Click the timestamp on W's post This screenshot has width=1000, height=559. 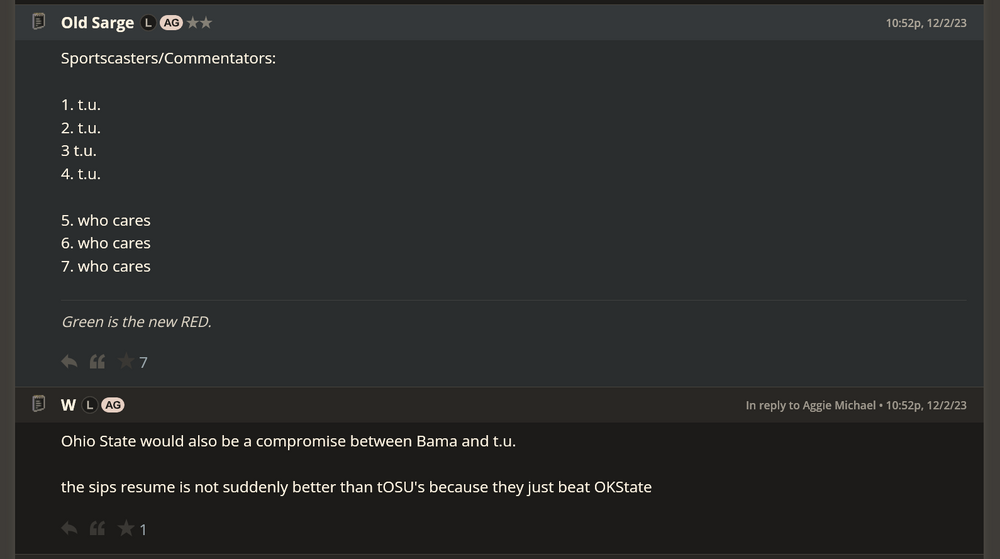926,405
